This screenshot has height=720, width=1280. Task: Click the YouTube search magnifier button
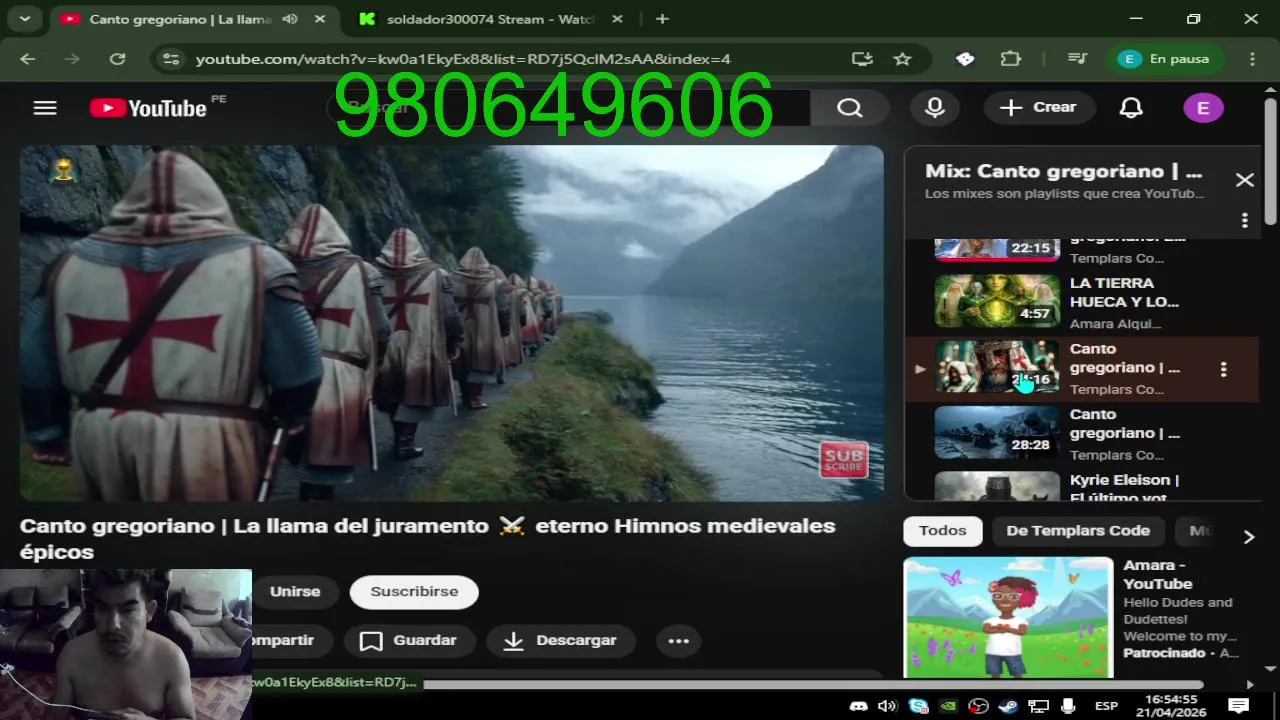point(850,108)
